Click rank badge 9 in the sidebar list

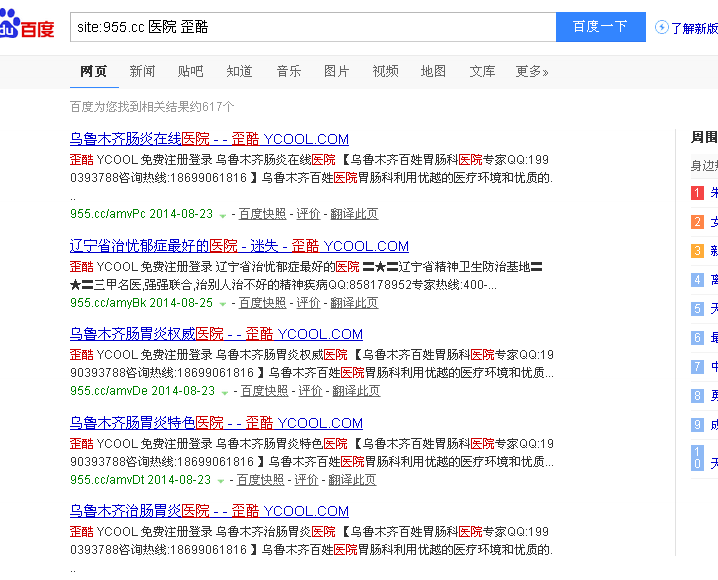(697, 425)
